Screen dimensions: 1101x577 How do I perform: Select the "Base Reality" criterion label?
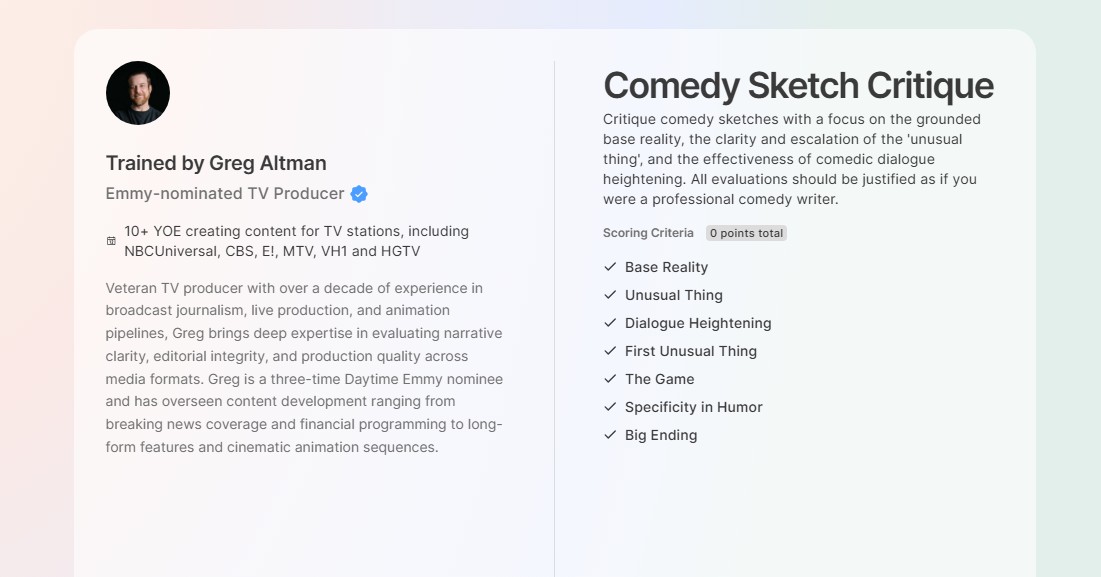point(666,267)
